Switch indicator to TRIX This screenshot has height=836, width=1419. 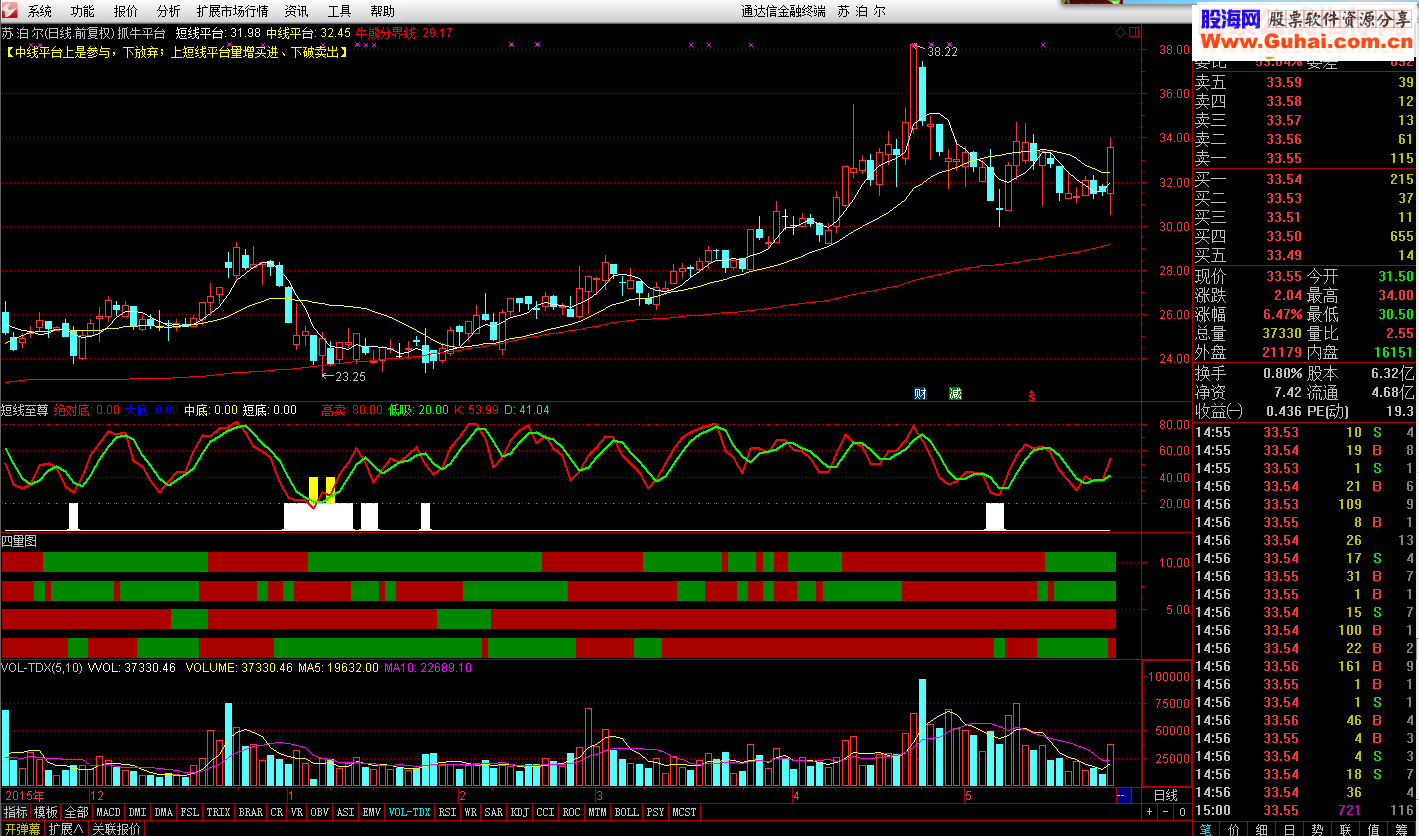218,812
